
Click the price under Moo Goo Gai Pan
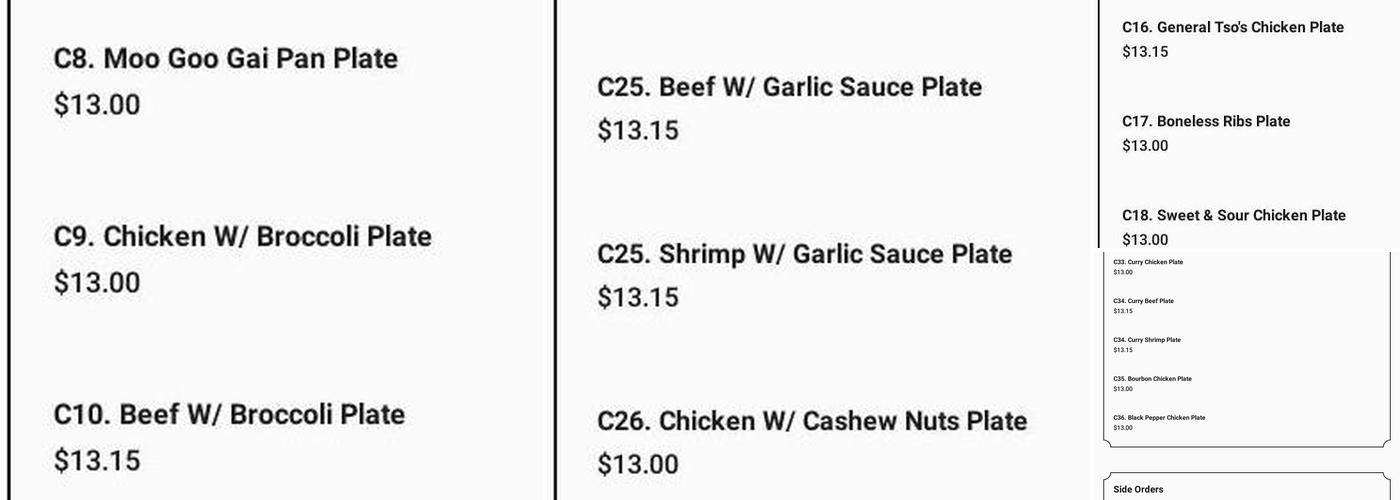pyautogui.click(x=97, y=105)
